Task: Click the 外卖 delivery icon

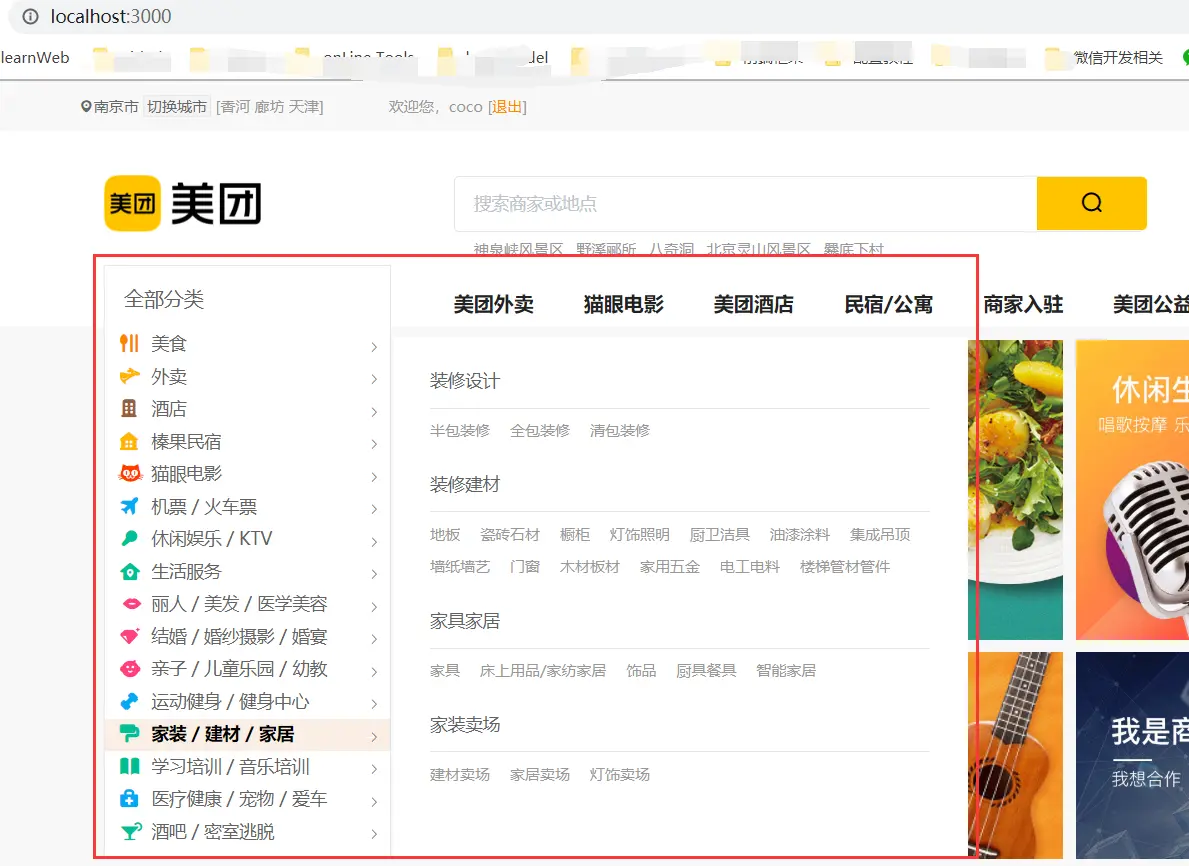Action: (x=130, y=376)
